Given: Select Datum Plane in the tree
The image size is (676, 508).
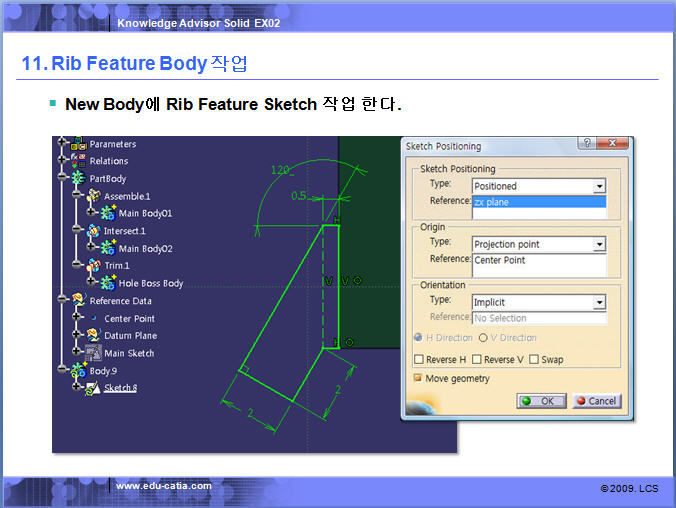Looking at the screenshot, I should click(x=130, y=336).
